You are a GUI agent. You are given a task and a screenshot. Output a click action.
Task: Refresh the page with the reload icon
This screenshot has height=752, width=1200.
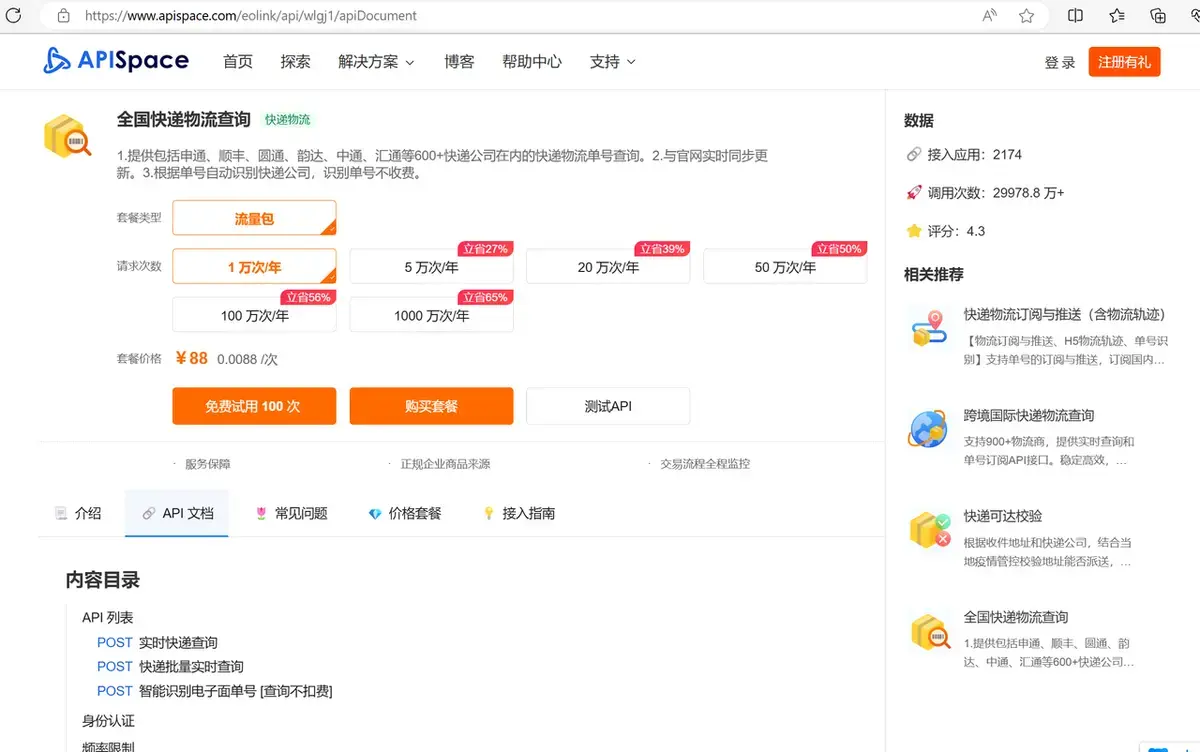tap(14, 15)
